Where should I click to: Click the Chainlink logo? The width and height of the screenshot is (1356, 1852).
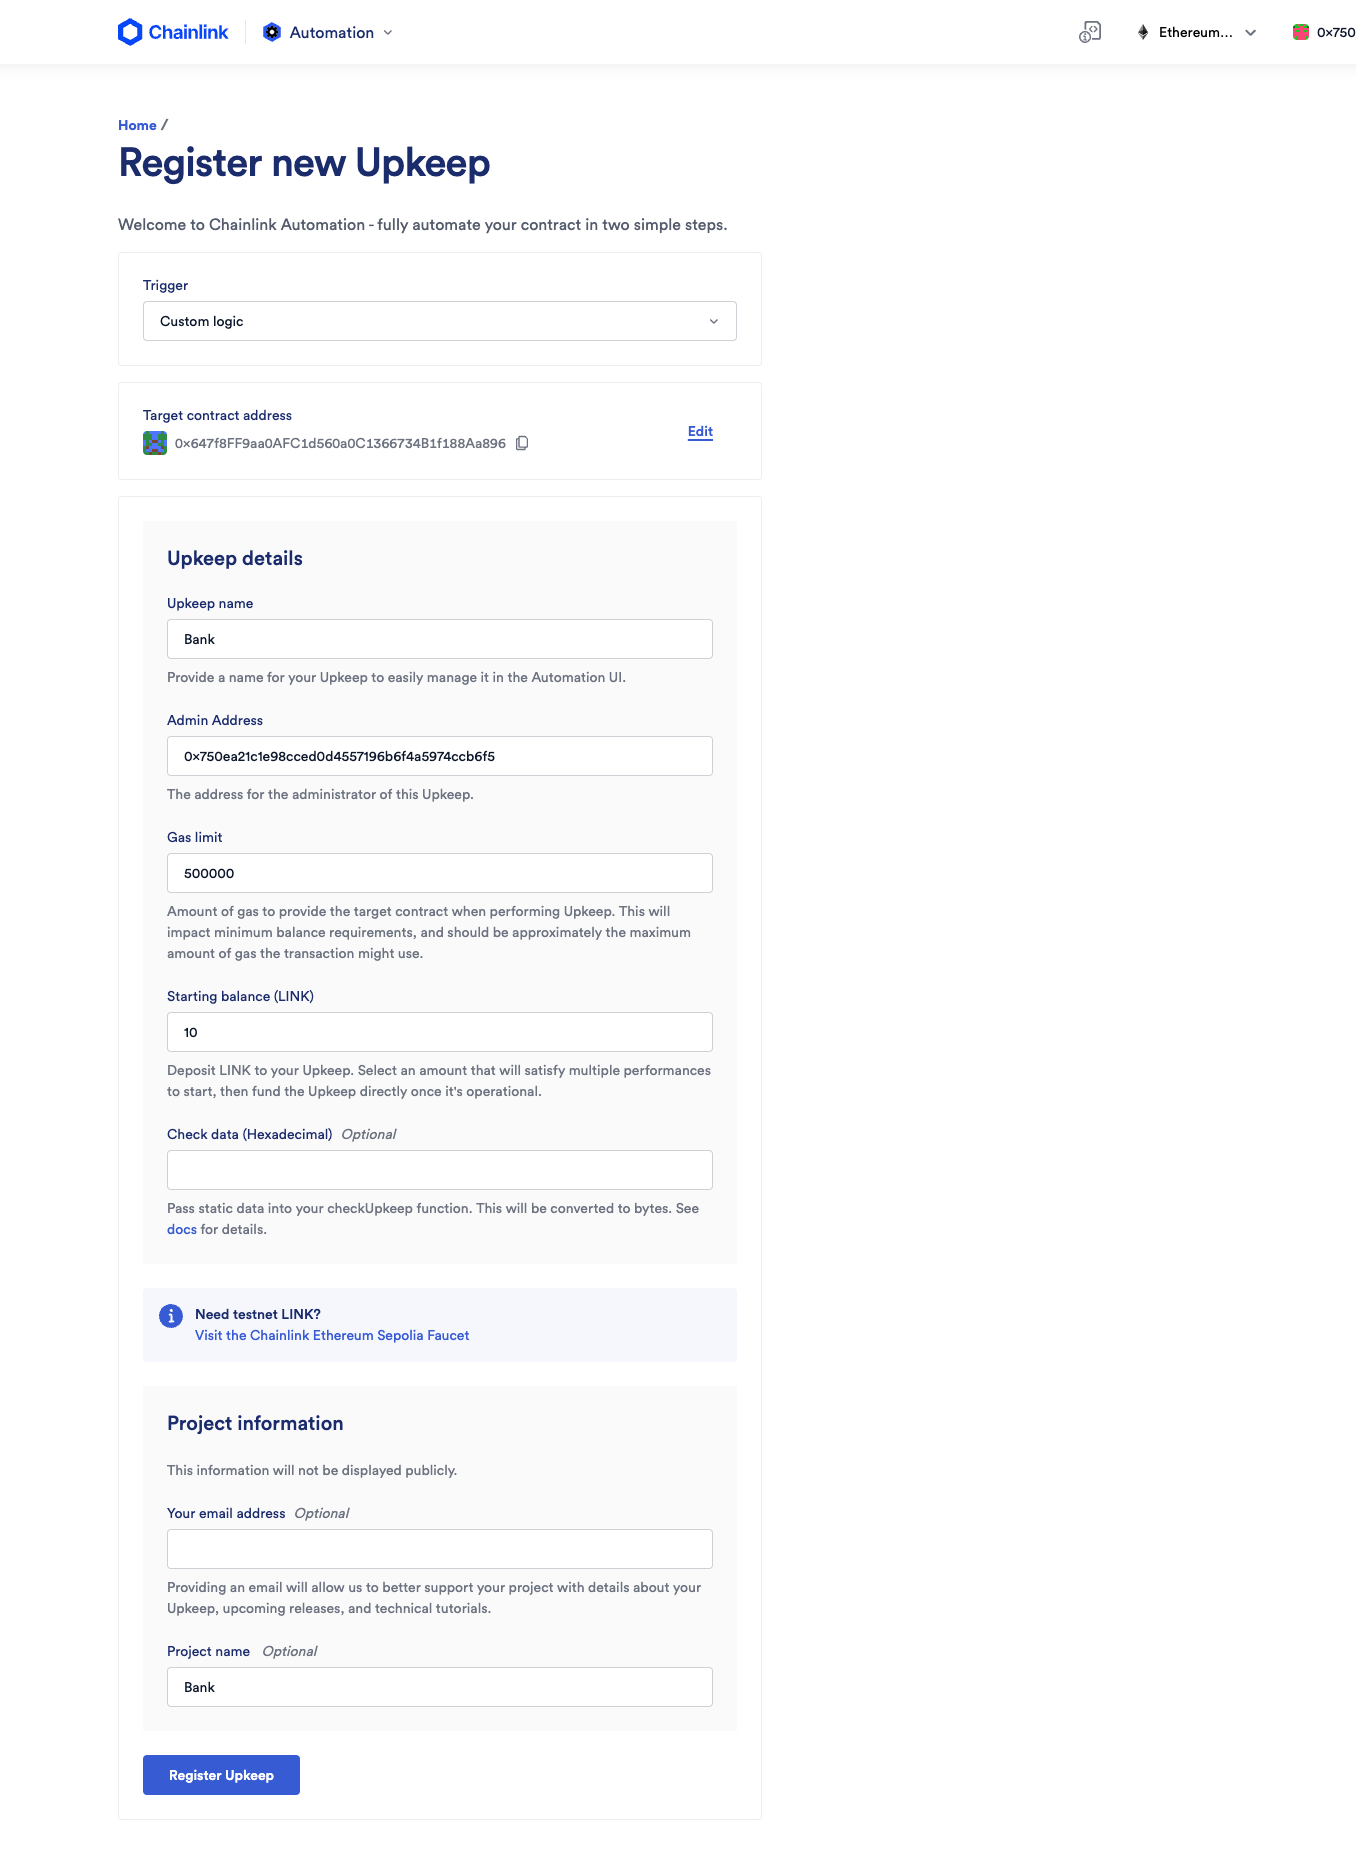point(173,32)
